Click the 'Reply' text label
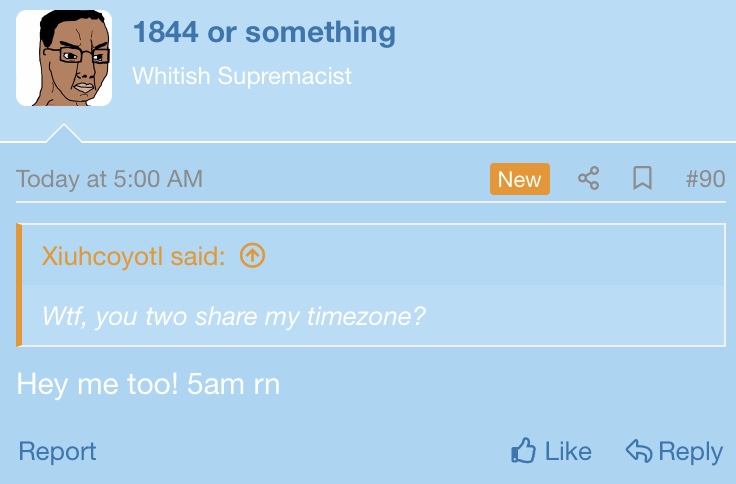 pyautogui.click(x=690, y=452)
